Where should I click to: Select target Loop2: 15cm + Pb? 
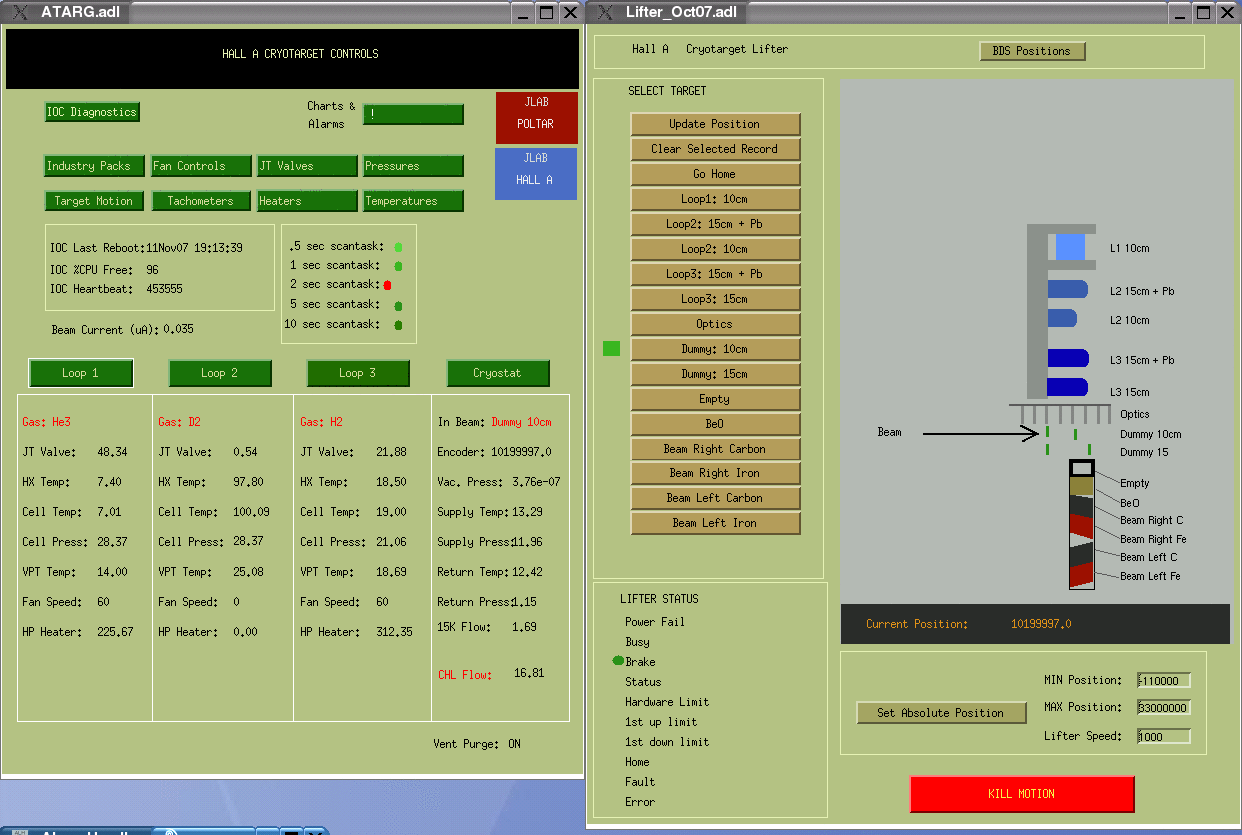(715, 224)
